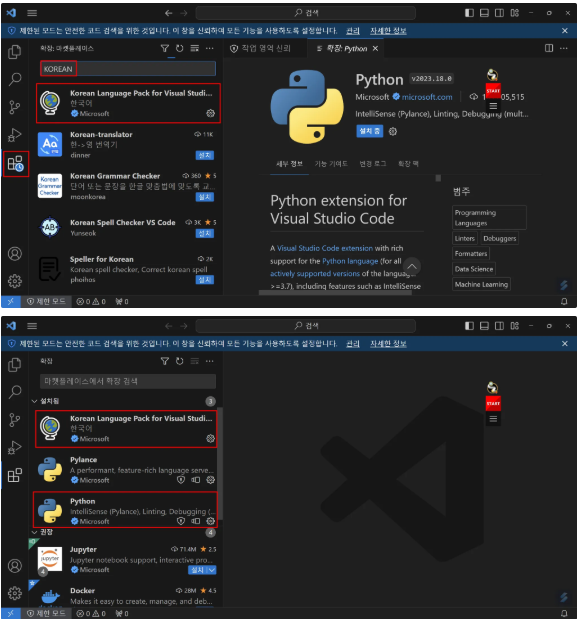Viewport: 579px width, 619px height.
Task: Open Search view in bottom window activity bar
Action: tap(15, 392)
